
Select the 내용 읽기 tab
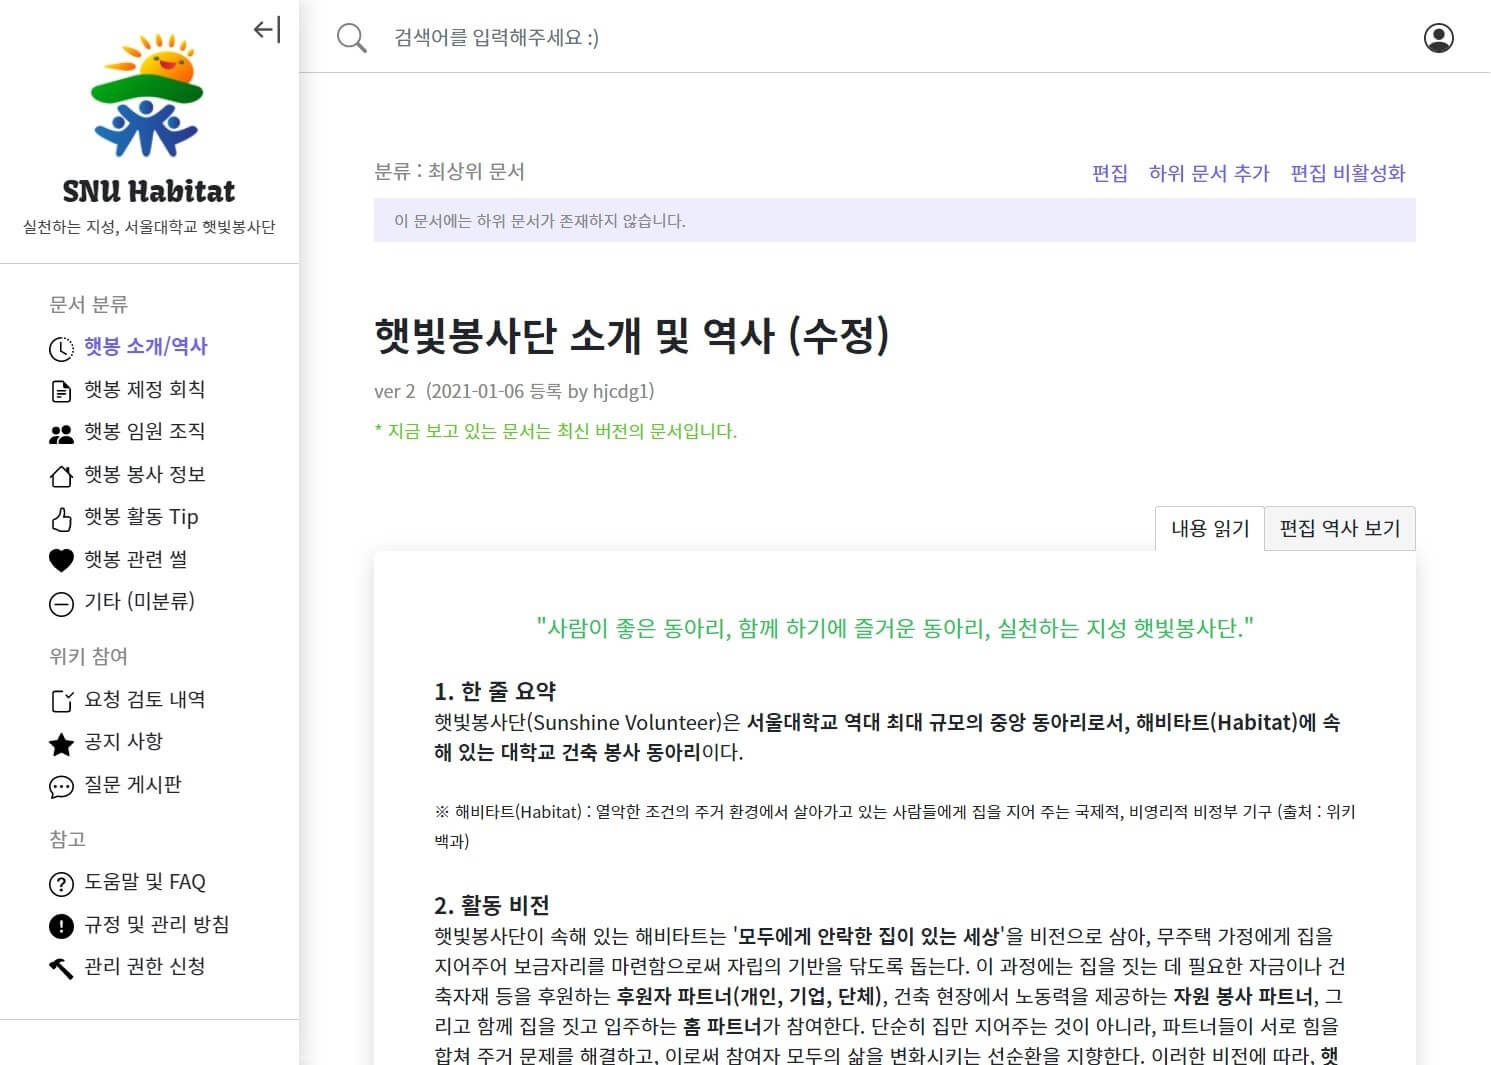(1210, 528)
